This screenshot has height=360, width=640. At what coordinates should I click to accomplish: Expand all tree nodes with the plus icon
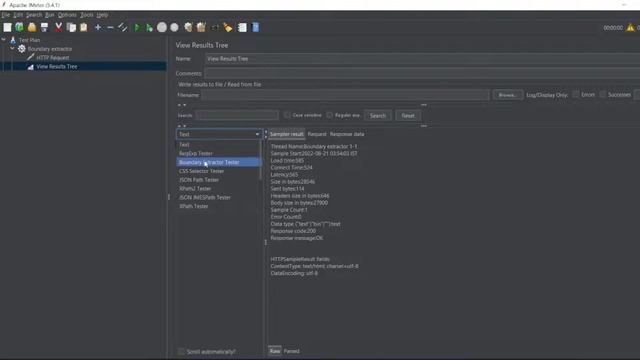[x=98, y=27]
